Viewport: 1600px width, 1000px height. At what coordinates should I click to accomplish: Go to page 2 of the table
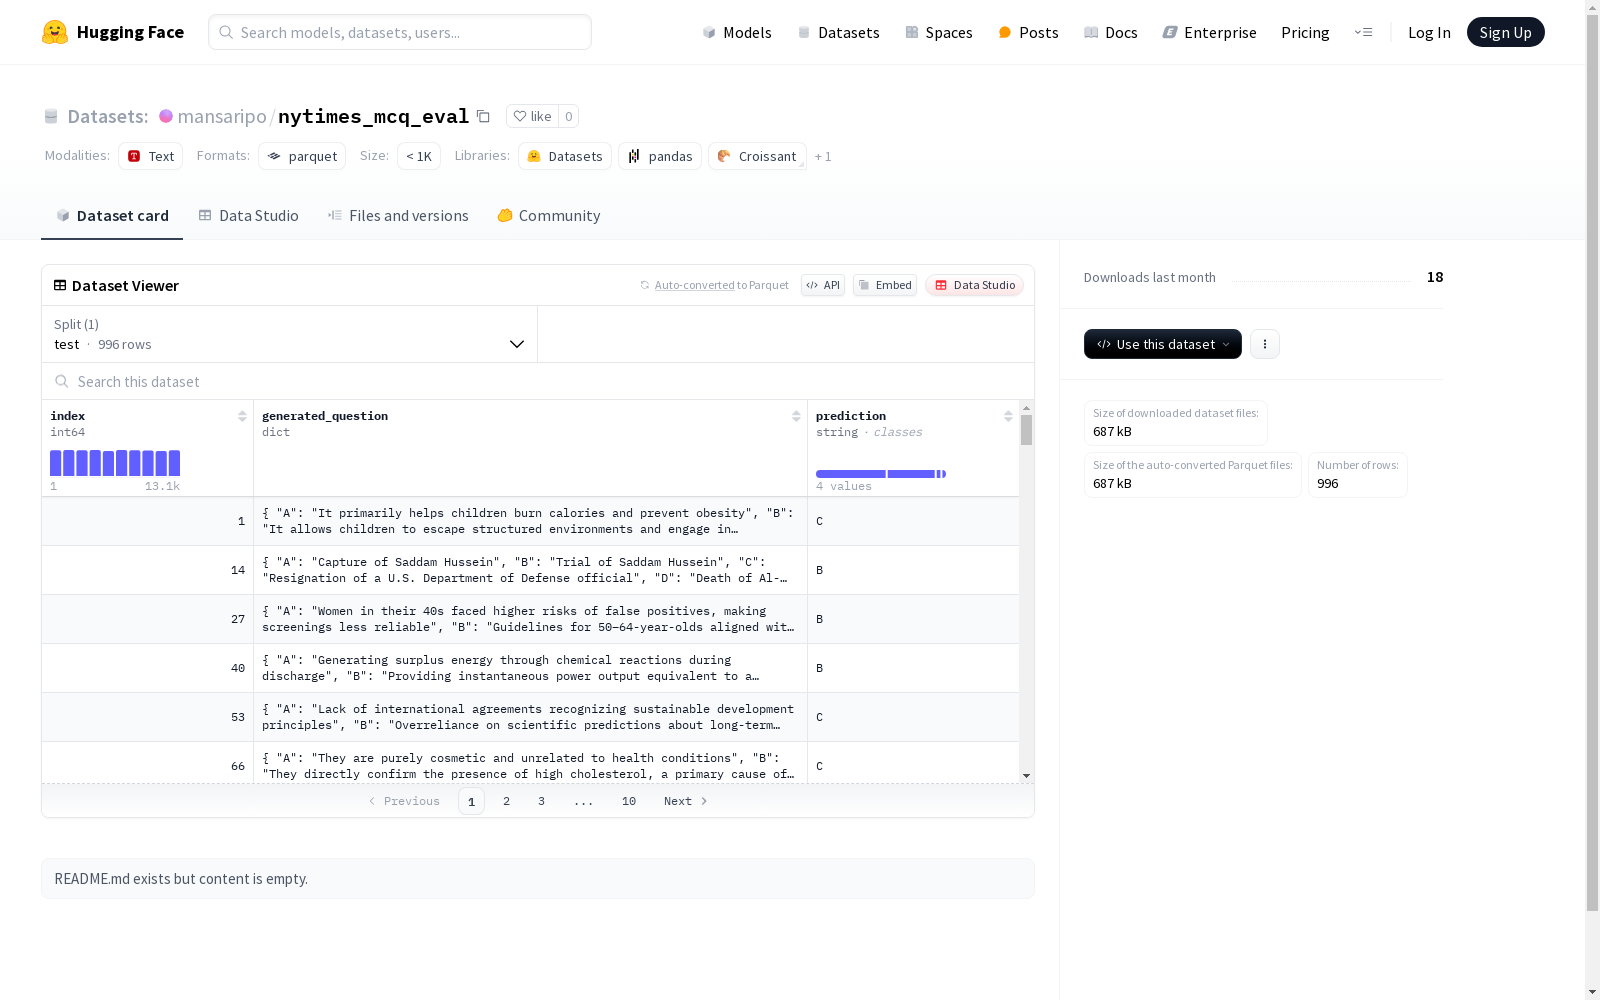click(506, 801)
